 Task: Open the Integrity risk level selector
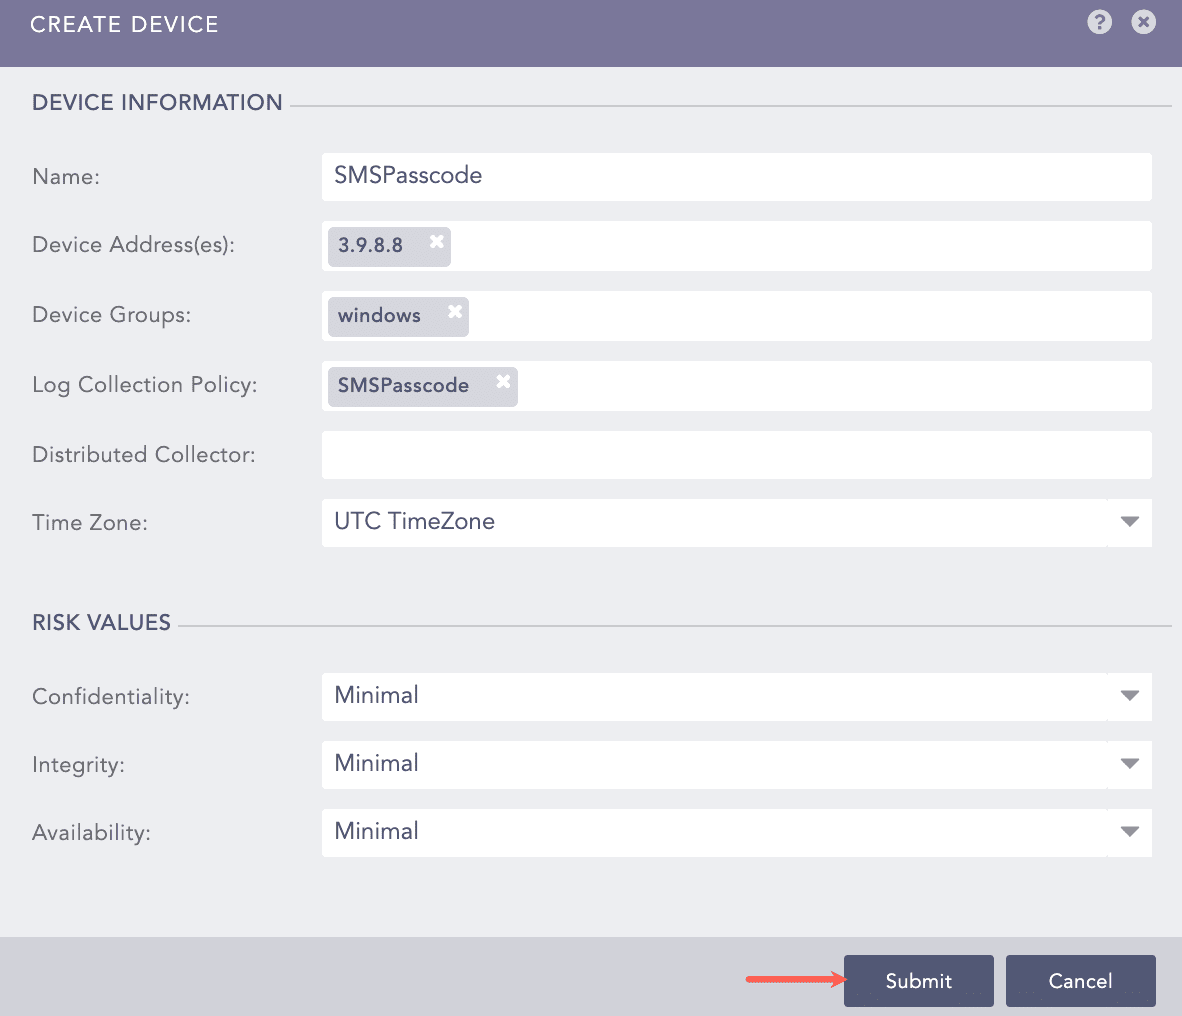(700, 763)
